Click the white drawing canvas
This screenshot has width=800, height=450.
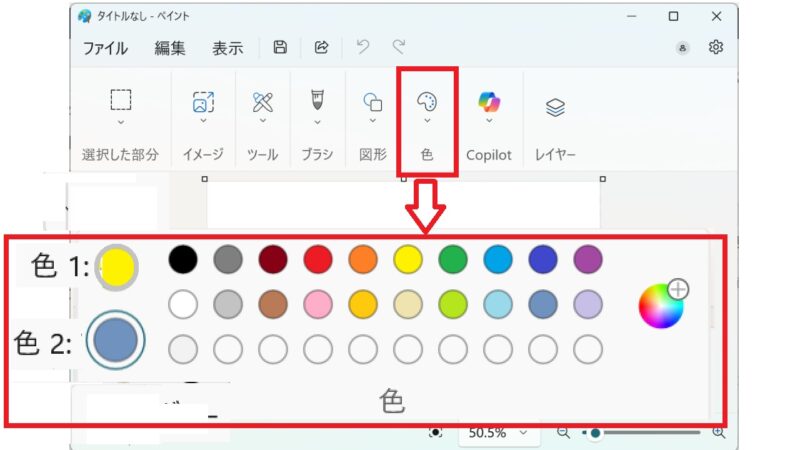click(x=403, y=205)
